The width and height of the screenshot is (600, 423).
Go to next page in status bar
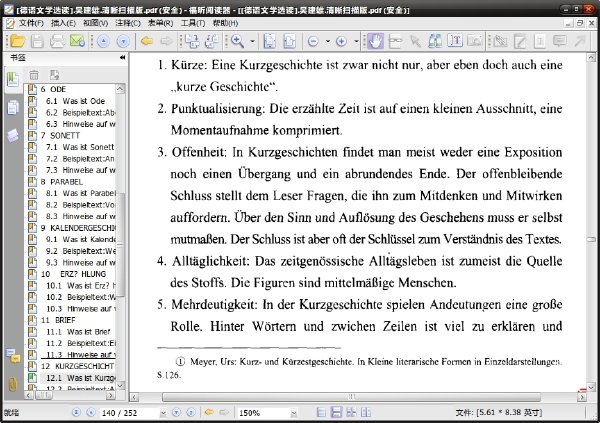[176, 412]
